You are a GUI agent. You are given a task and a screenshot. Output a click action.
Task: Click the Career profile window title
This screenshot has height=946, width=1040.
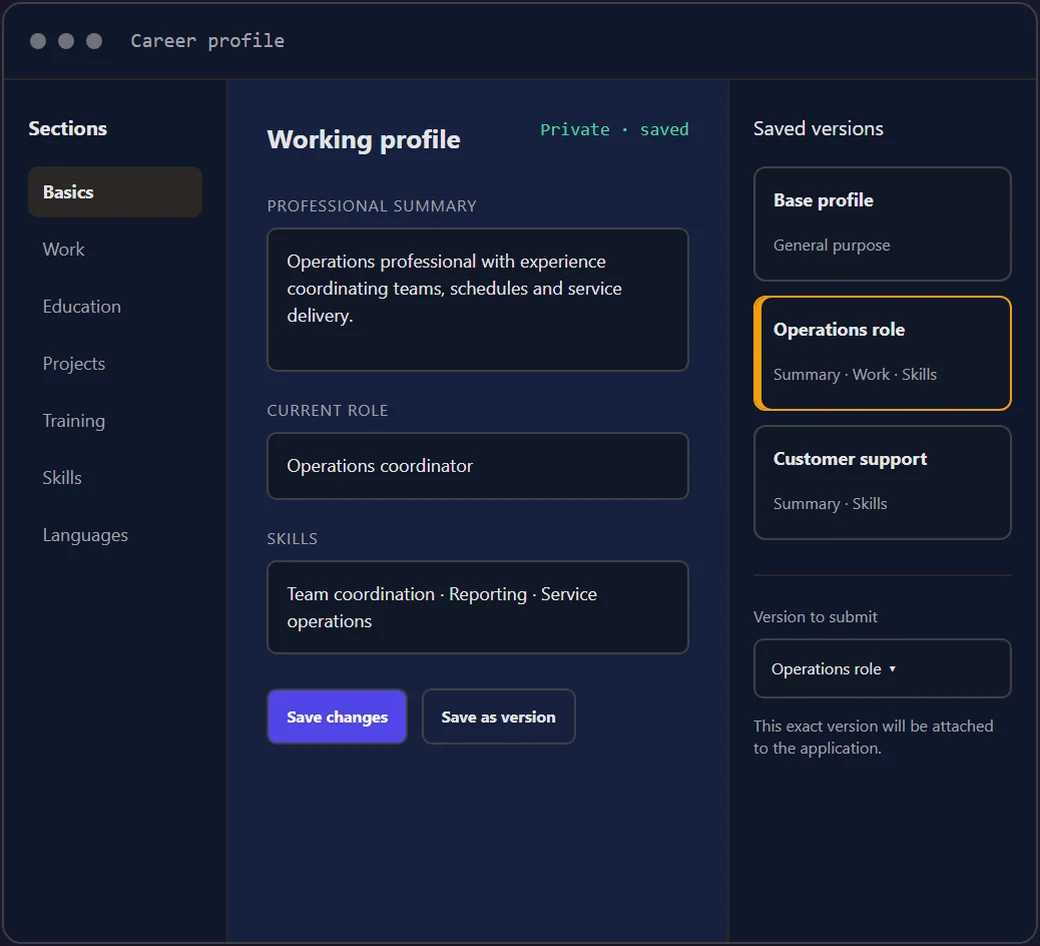208,41
